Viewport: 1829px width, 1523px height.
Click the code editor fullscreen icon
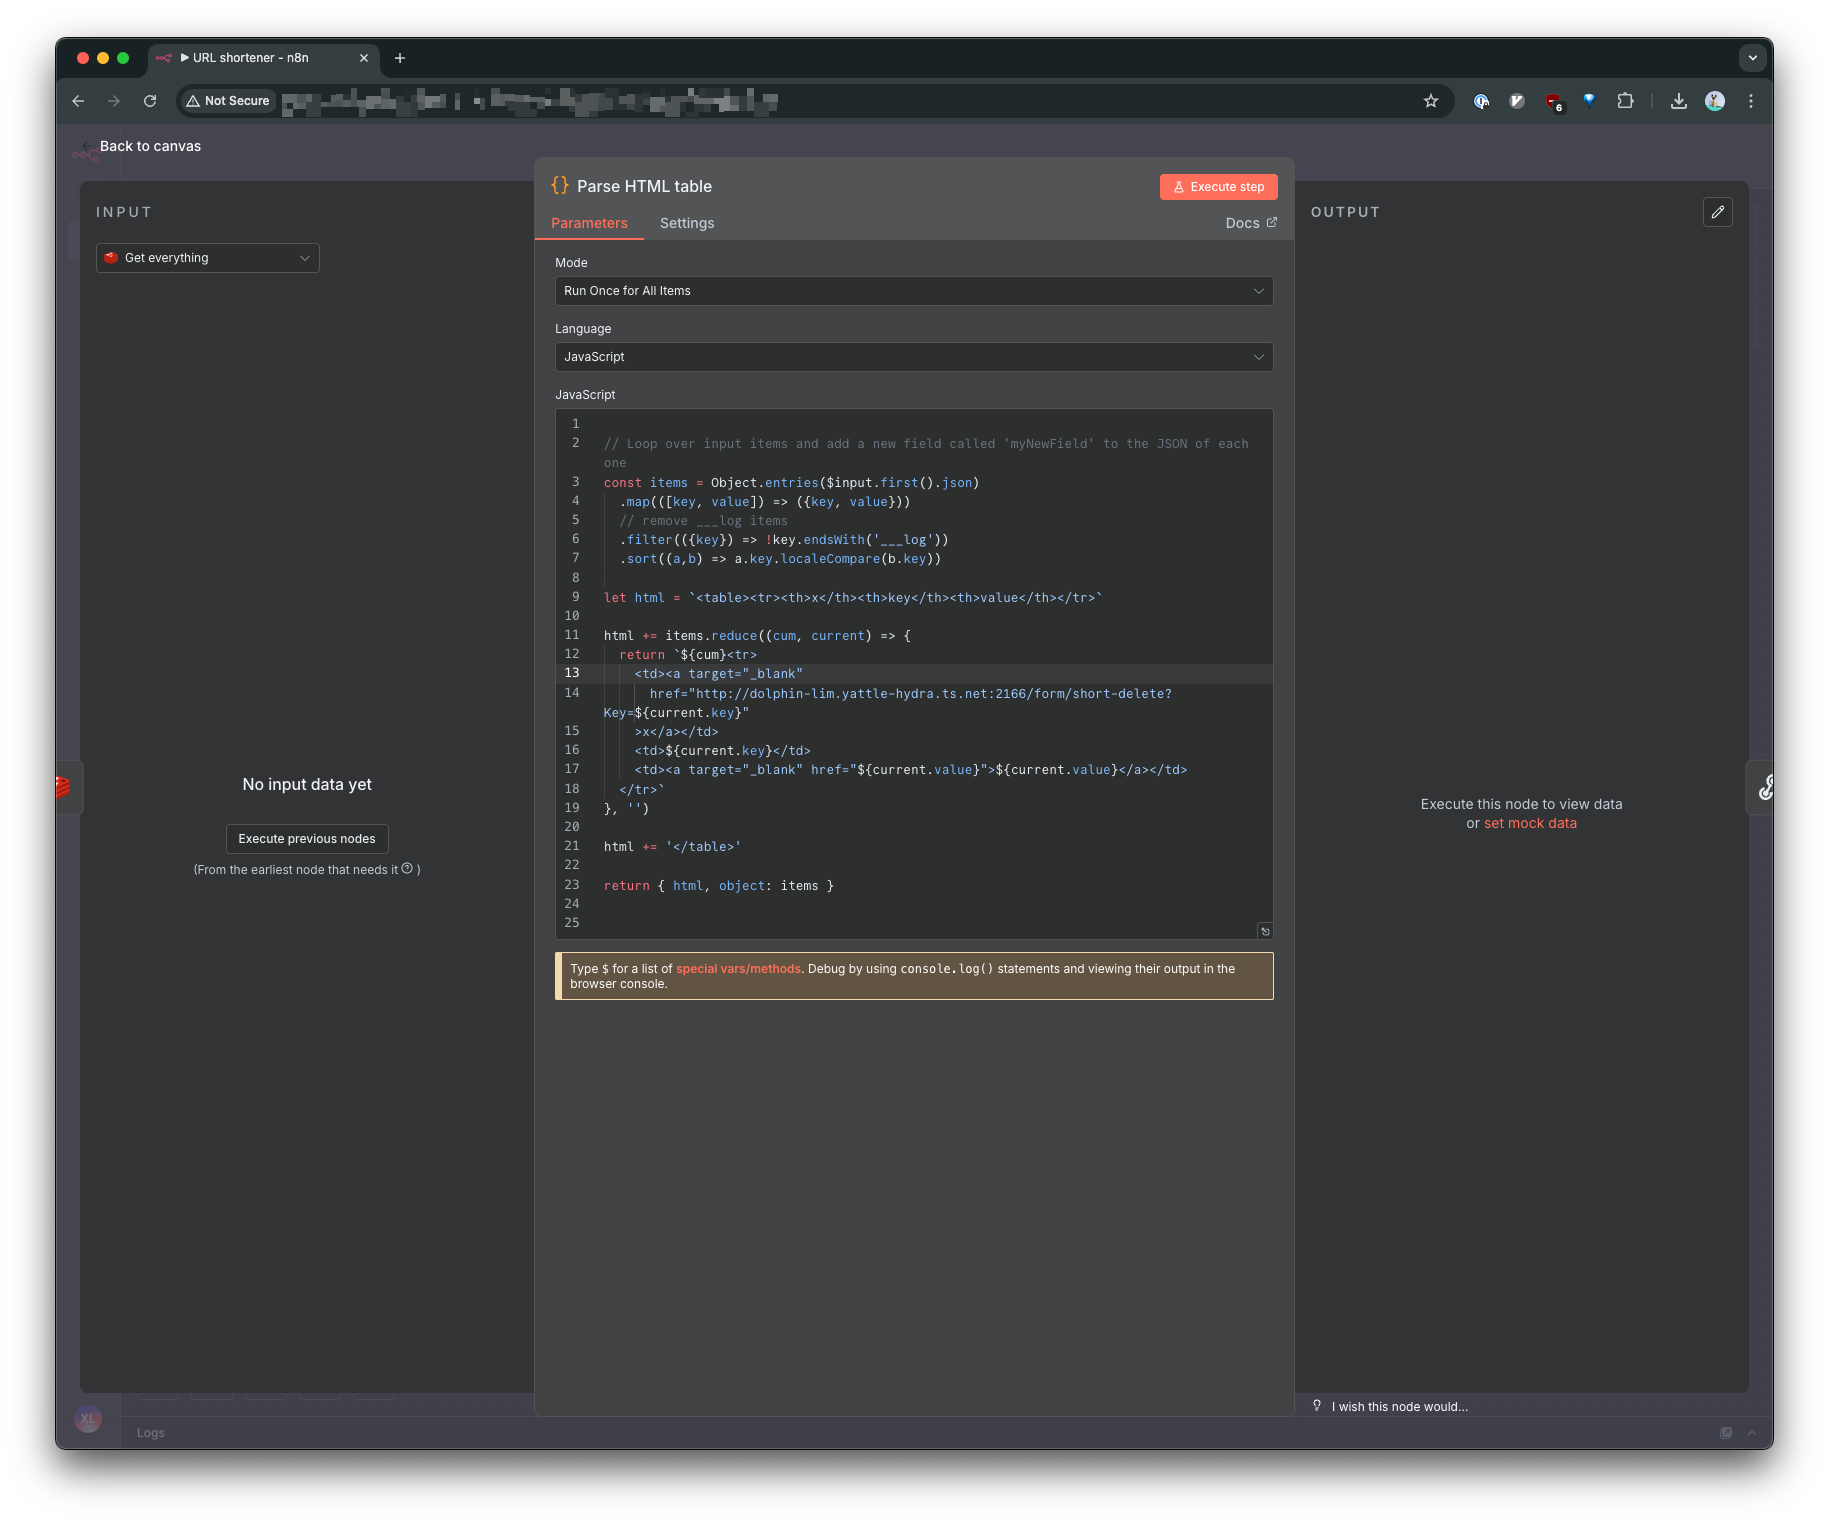point(1265,931)
